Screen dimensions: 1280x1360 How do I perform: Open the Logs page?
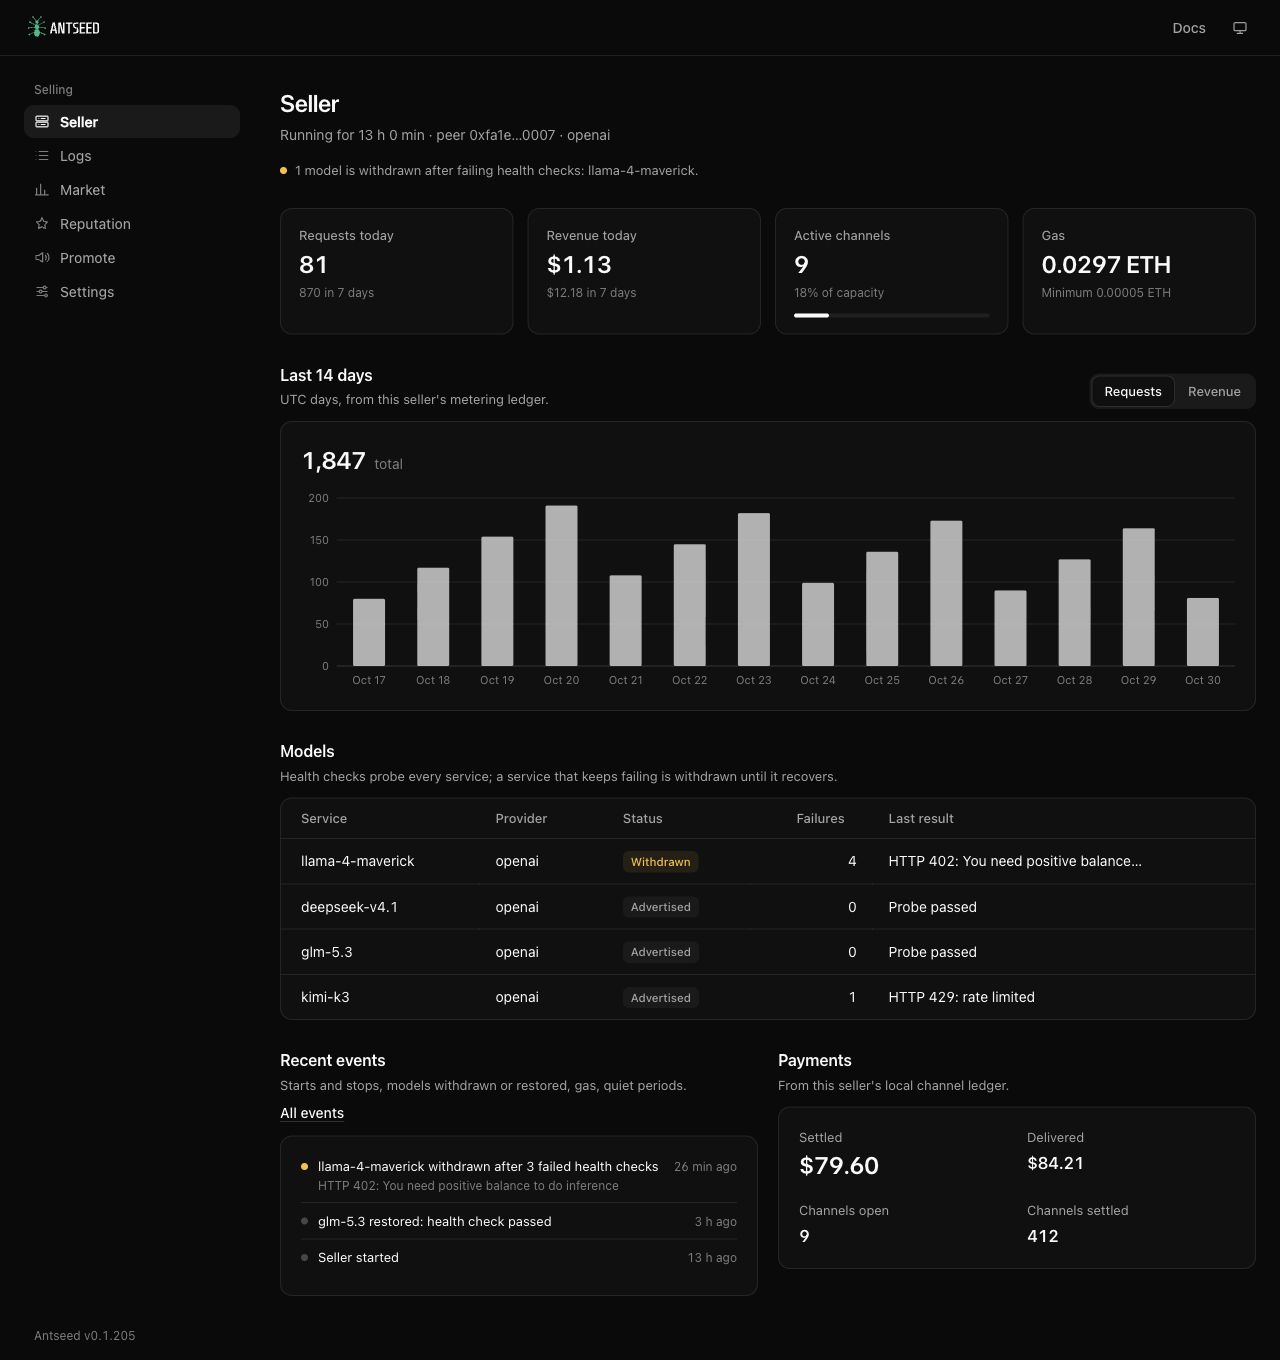coord(132,156)
